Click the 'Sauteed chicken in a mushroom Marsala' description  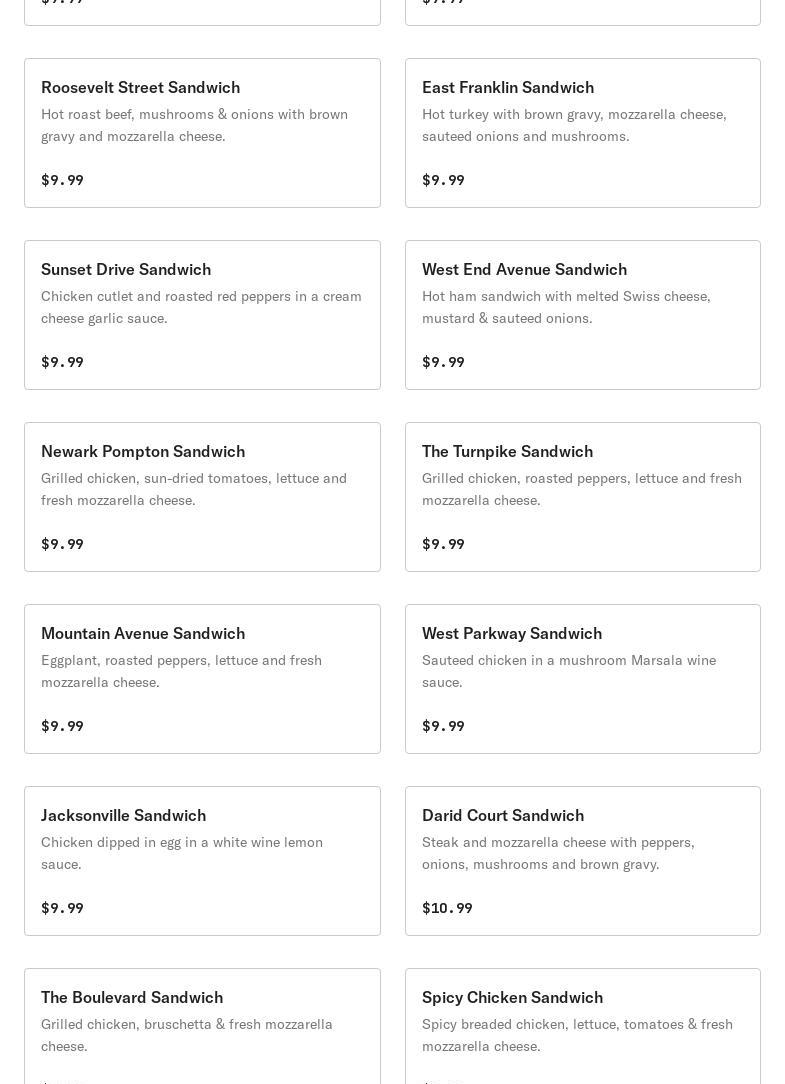[568, 671]
